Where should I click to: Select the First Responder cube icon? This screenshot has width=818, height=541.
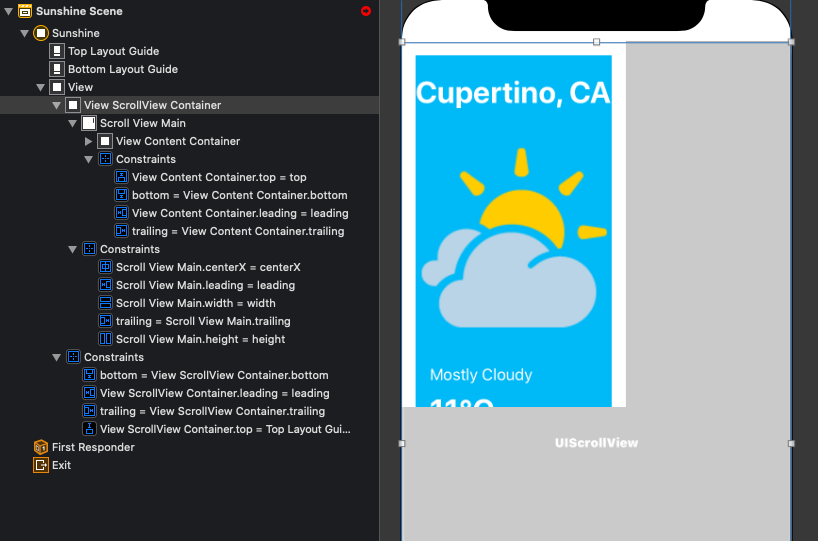[41, 447]
